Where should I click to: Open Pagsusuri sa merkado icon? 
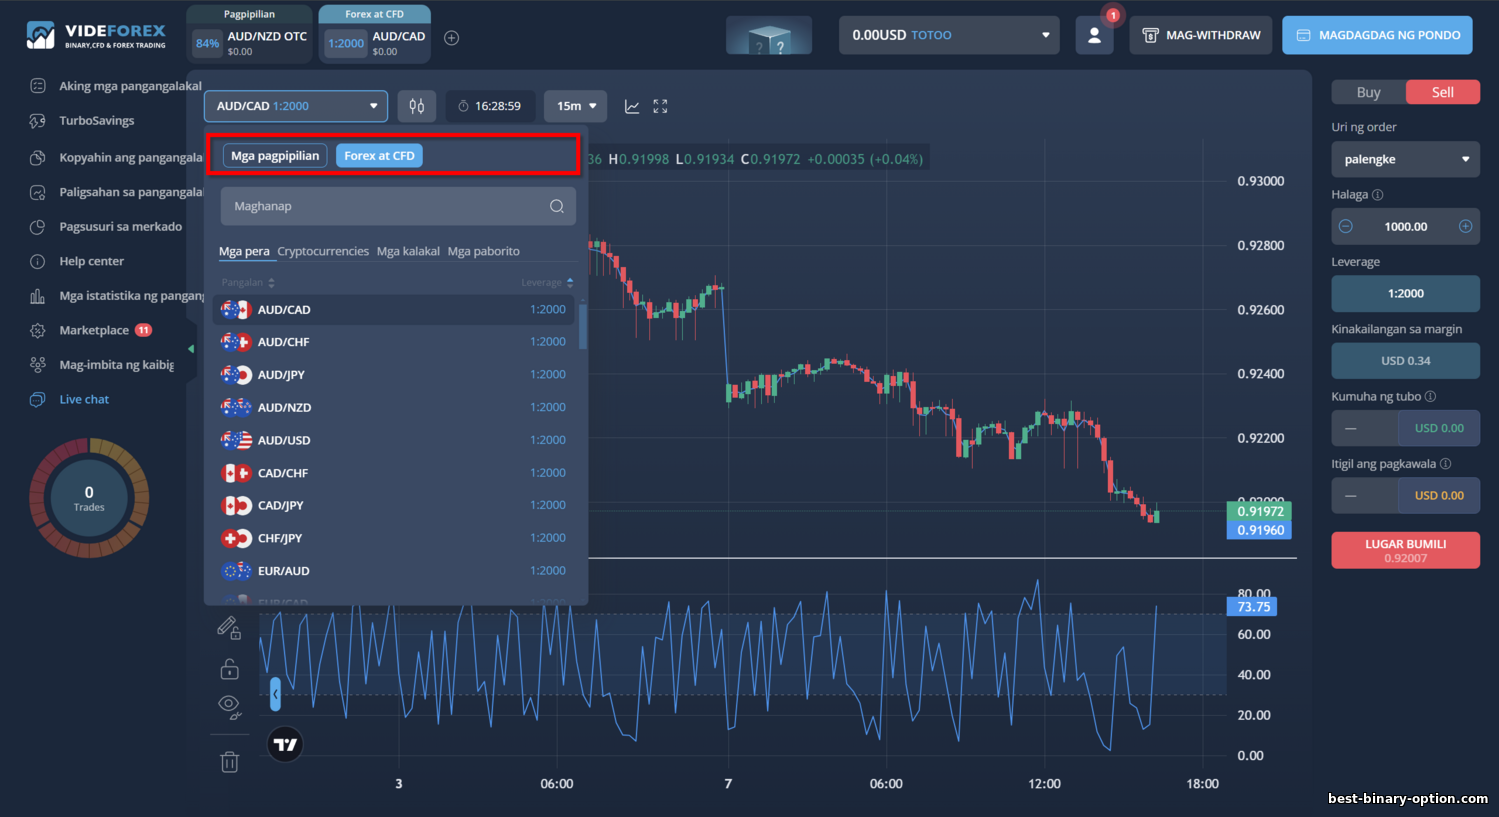click(x=38, y=227)
